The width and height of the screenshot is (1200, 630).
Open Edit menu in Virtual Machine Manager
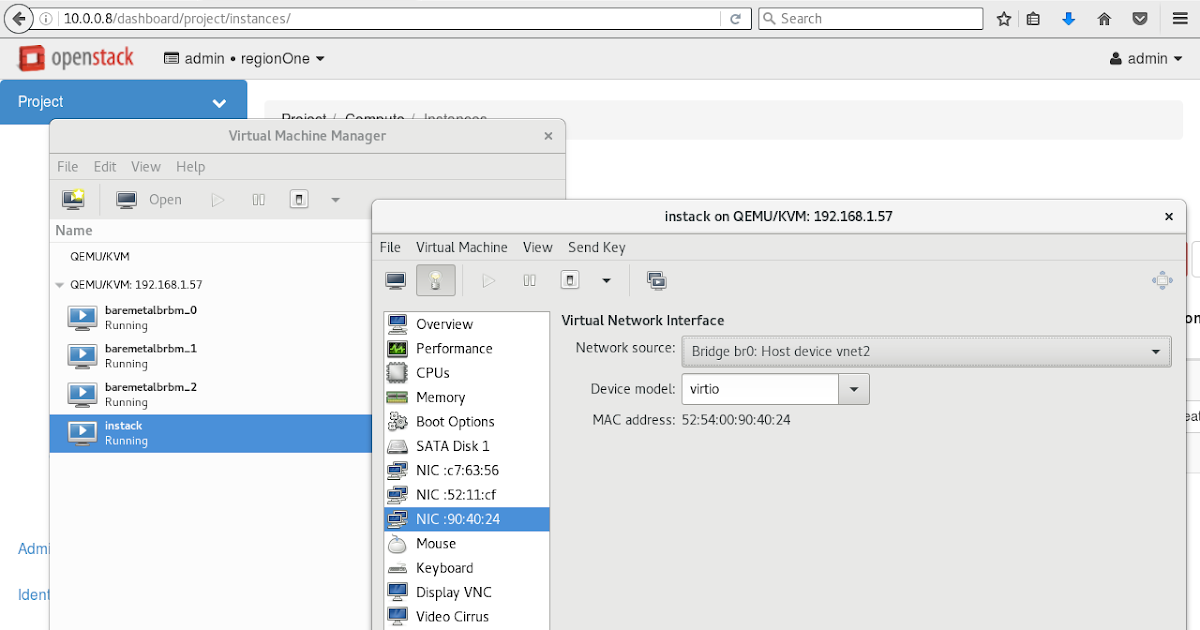coord(105,167)
